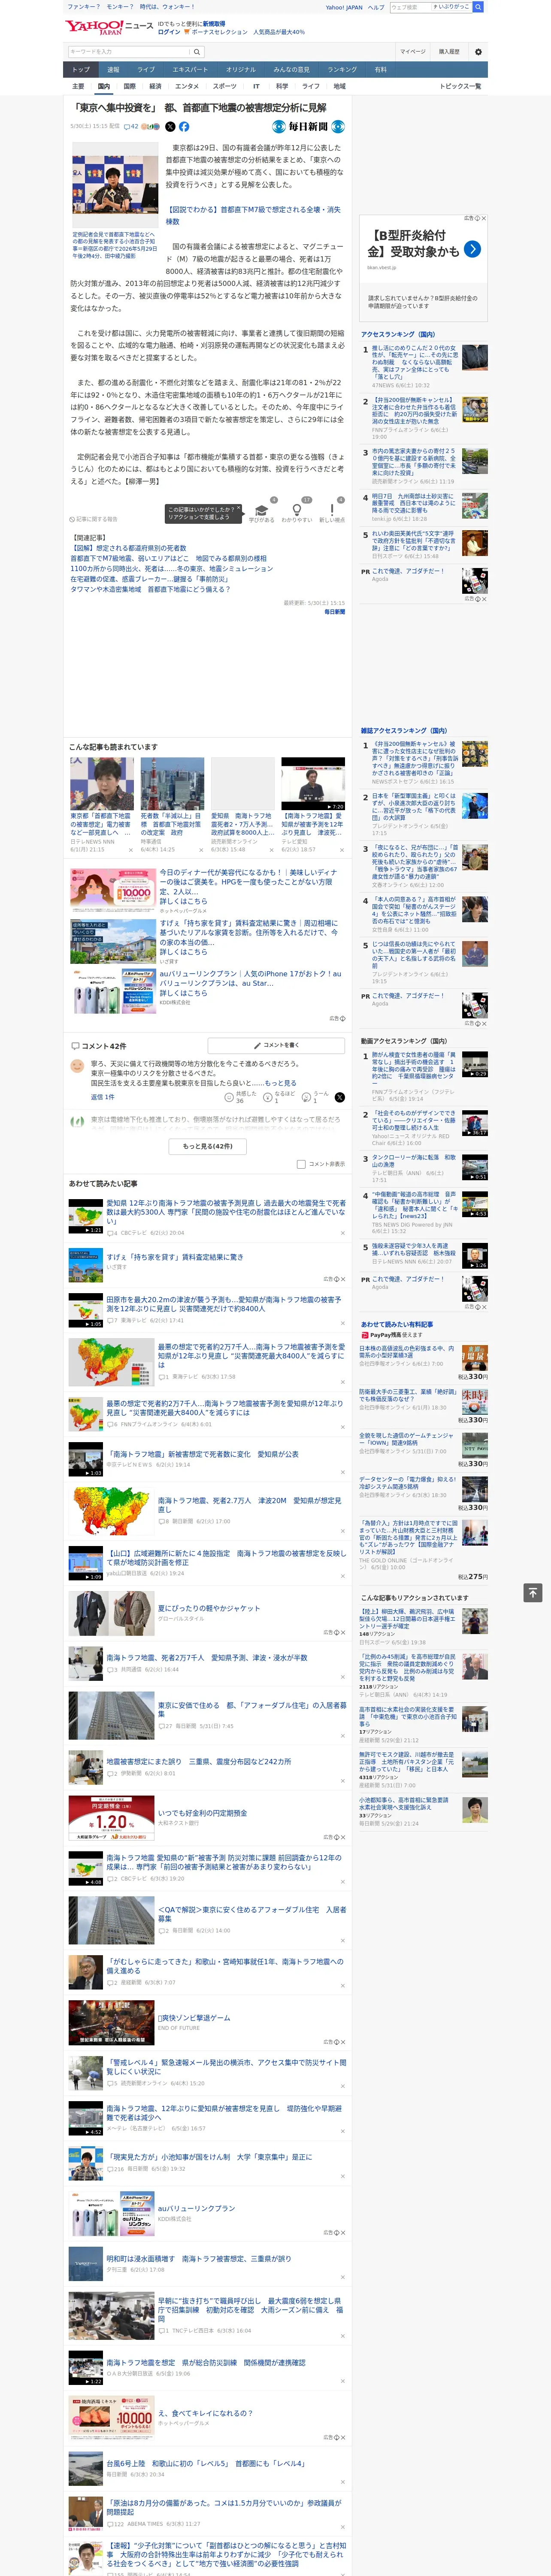Click the back-to-top arrow button
The width and height of the screenshot is (551, 2576).
tap(533, 1592)
